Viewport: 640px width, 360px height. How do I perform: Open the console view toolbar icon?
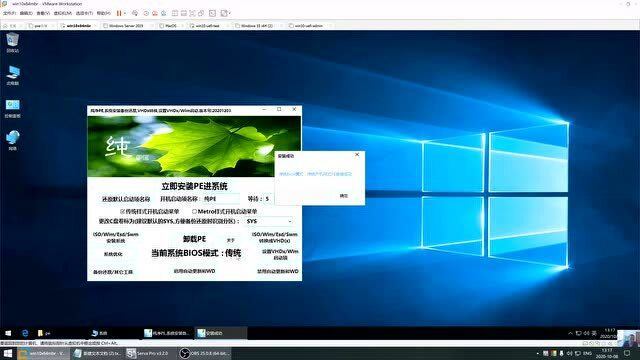(x=212, y=13)
